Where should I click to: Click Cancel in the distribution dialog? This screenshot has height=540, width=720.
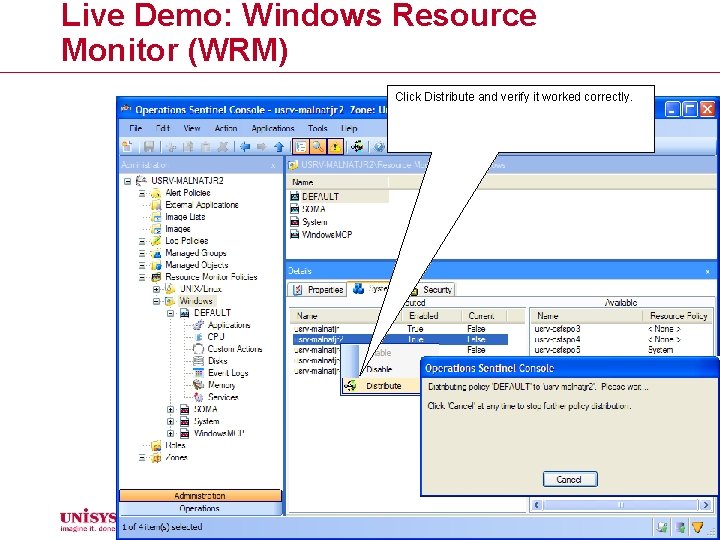pos(570,479)
